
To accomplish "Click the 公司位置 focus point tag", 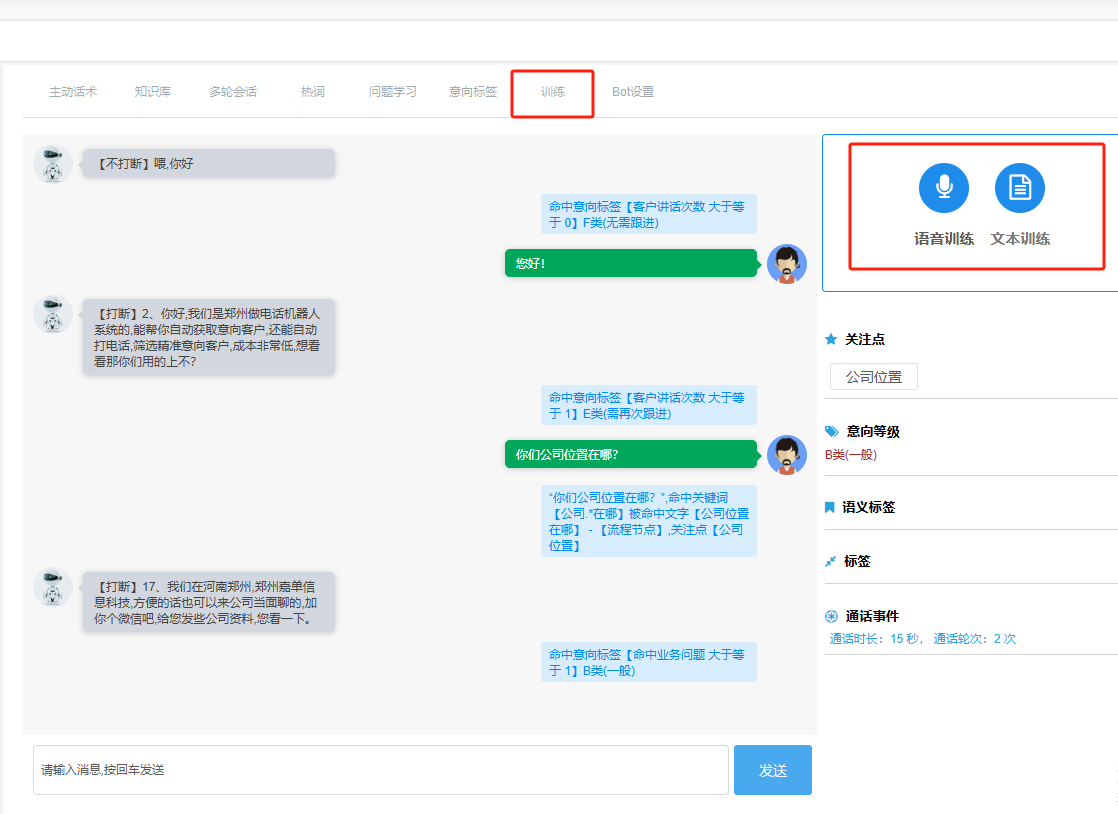I will pyautogui.click(x=873, y=377).
